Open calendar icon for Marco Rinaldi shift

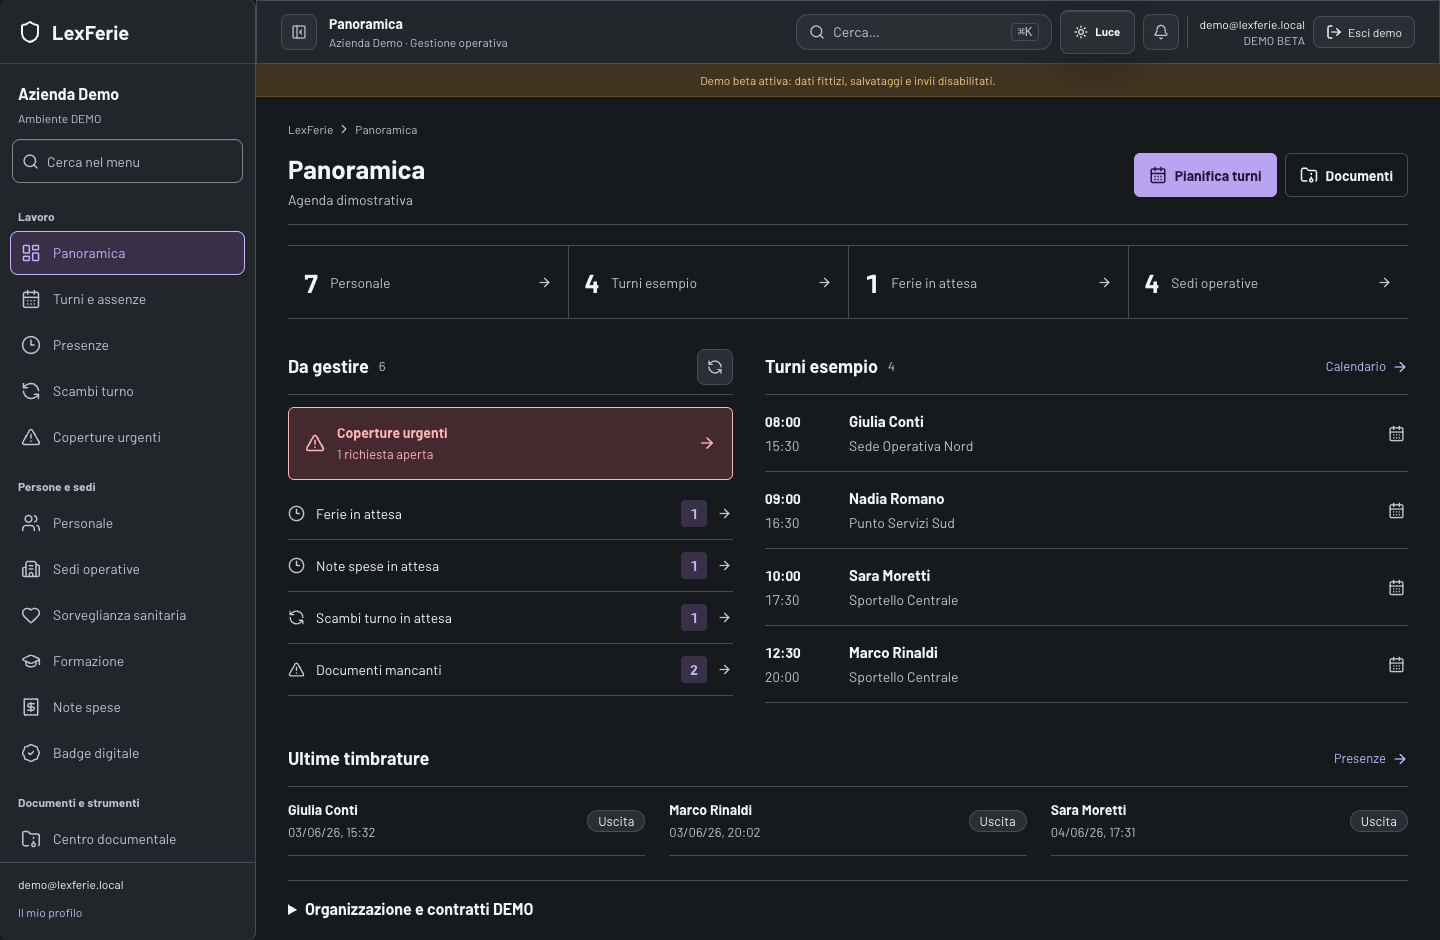[x=1396, y=665]
